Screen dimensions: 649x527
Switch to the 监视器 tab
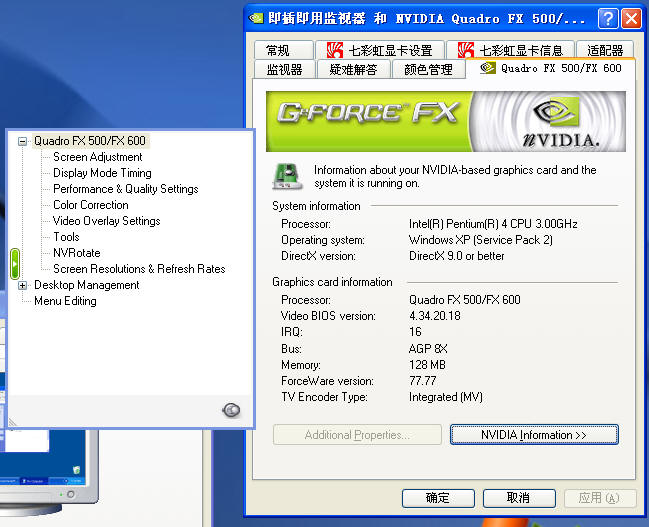284,69
